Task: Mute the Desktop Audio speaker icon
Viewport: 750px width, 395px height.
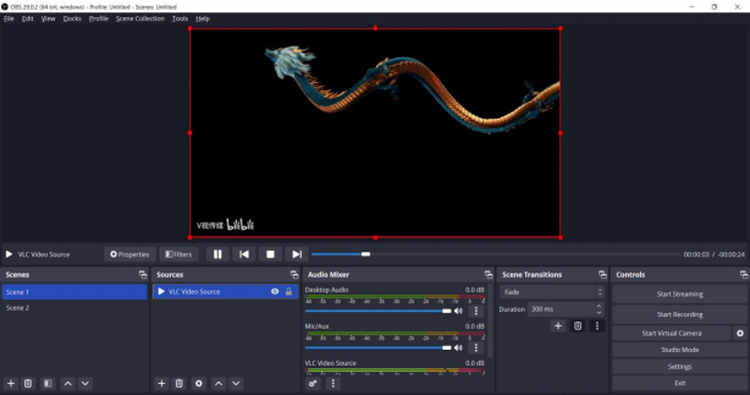Action: click(458, 311)
